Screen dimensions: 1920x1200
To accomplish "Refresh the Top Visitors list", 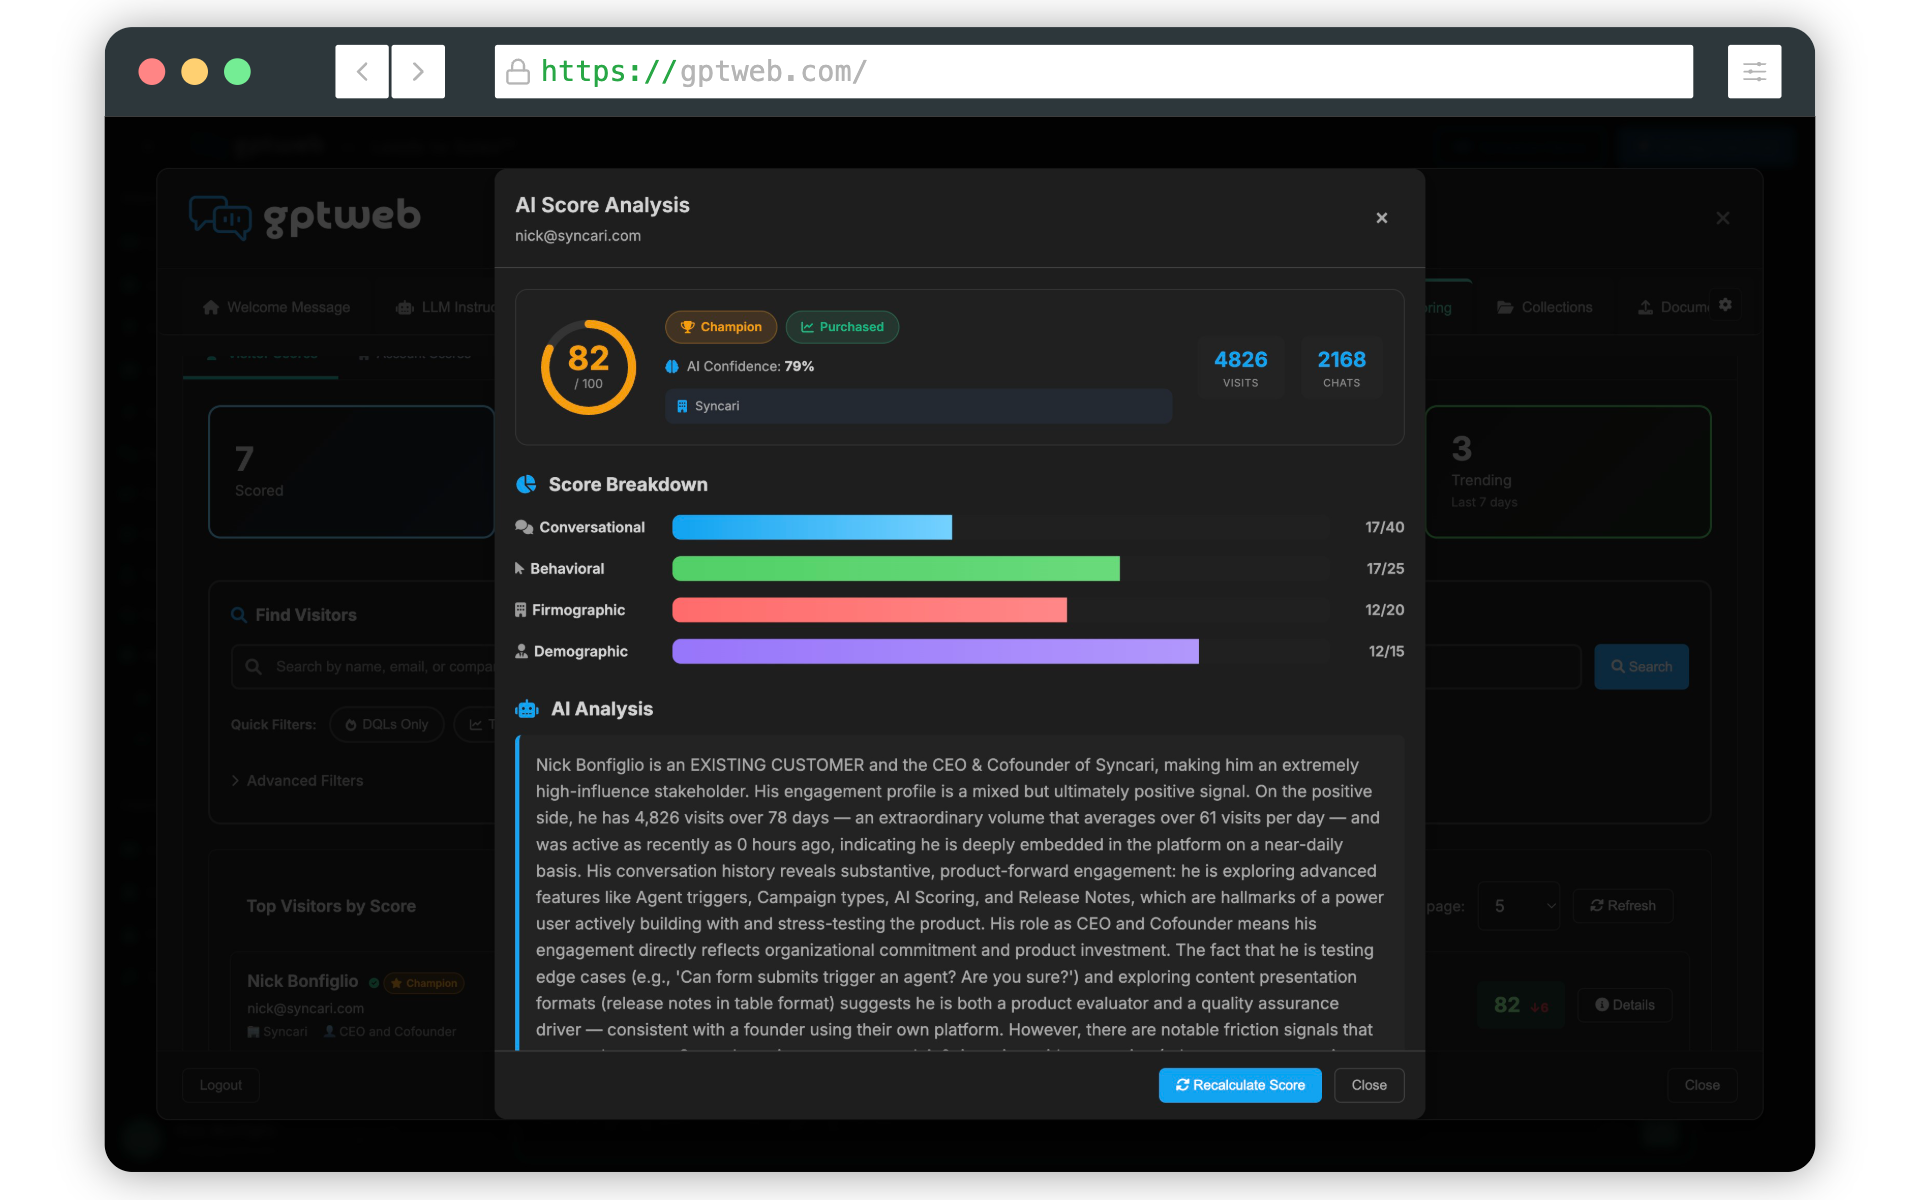I will point(1623,906).
